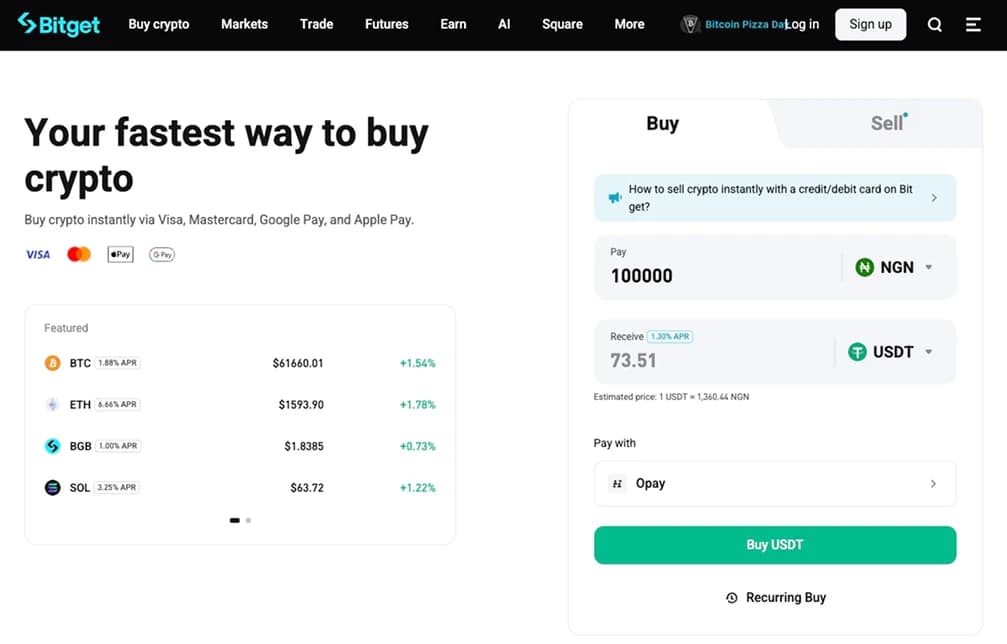Click the BGB price $1.8385

304,446
